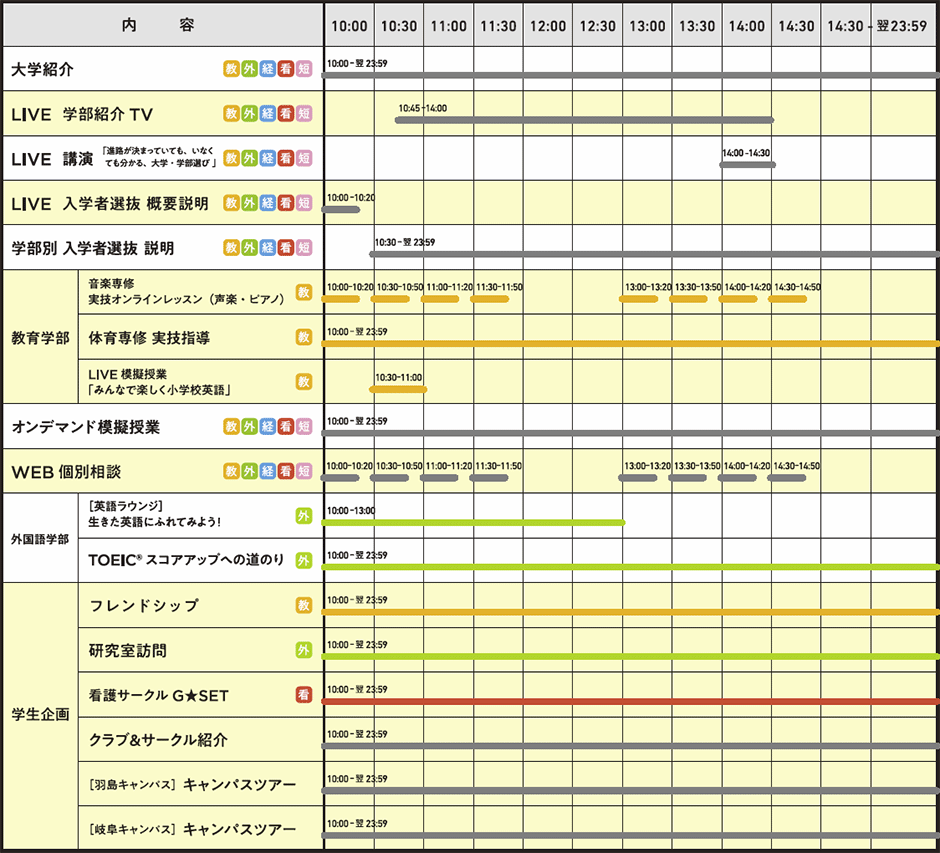Click the 学生企画 group label
This screenshot has height=853, width=940.
[x=41, y=714]
